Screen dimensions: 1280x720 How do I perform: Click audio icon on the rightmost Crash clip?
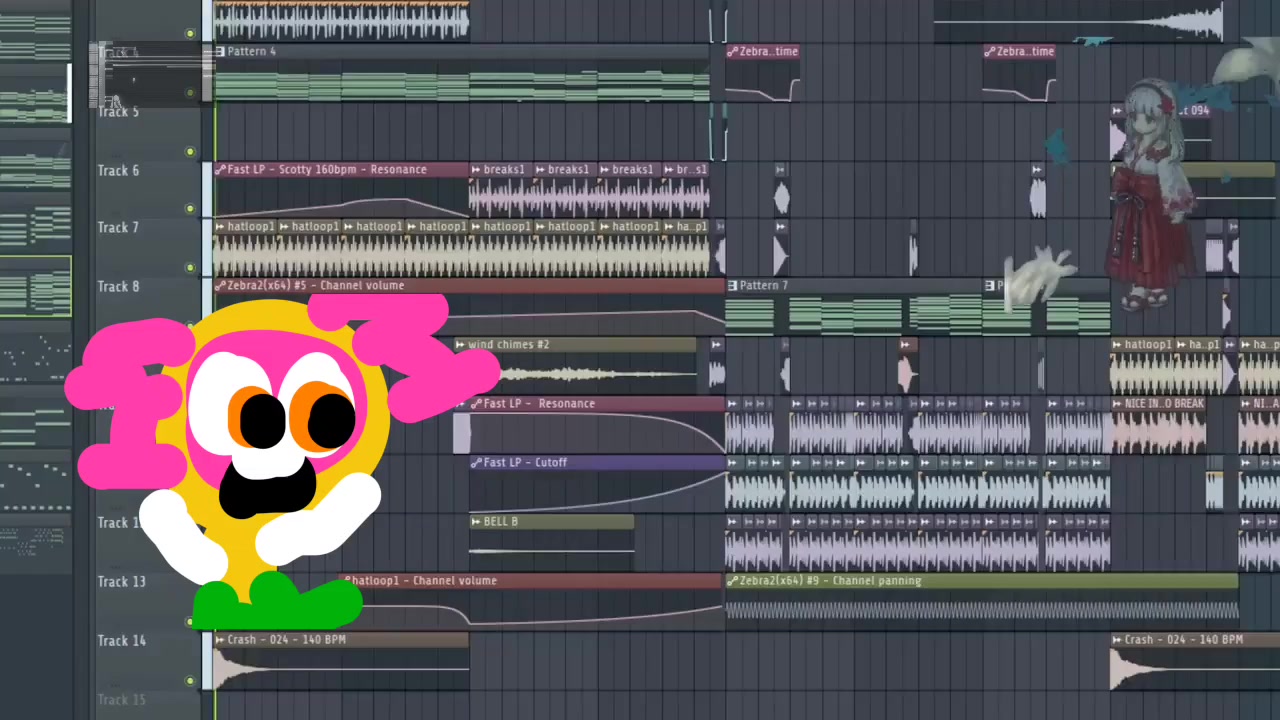[1117, 640]
